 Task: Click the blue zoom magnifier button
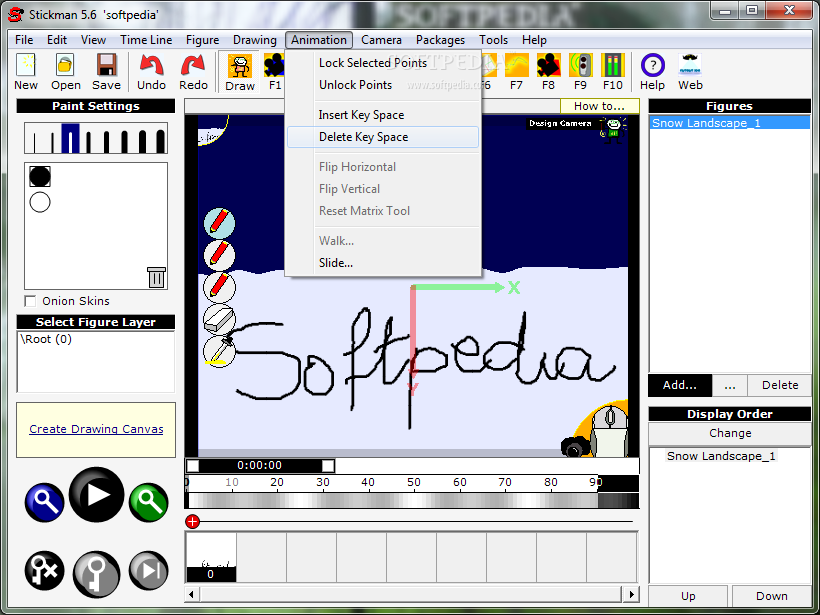tap(44, 502)
